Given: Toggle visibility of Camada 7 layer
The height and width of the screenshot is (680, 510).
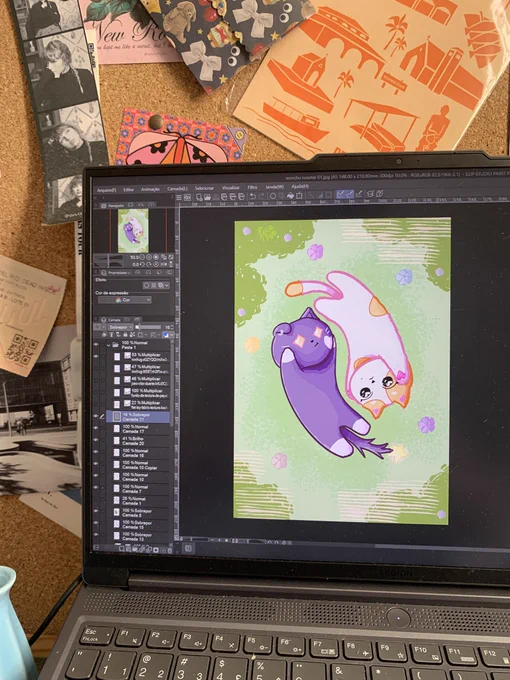Looking at the screenshot, I should click(96, 488).
